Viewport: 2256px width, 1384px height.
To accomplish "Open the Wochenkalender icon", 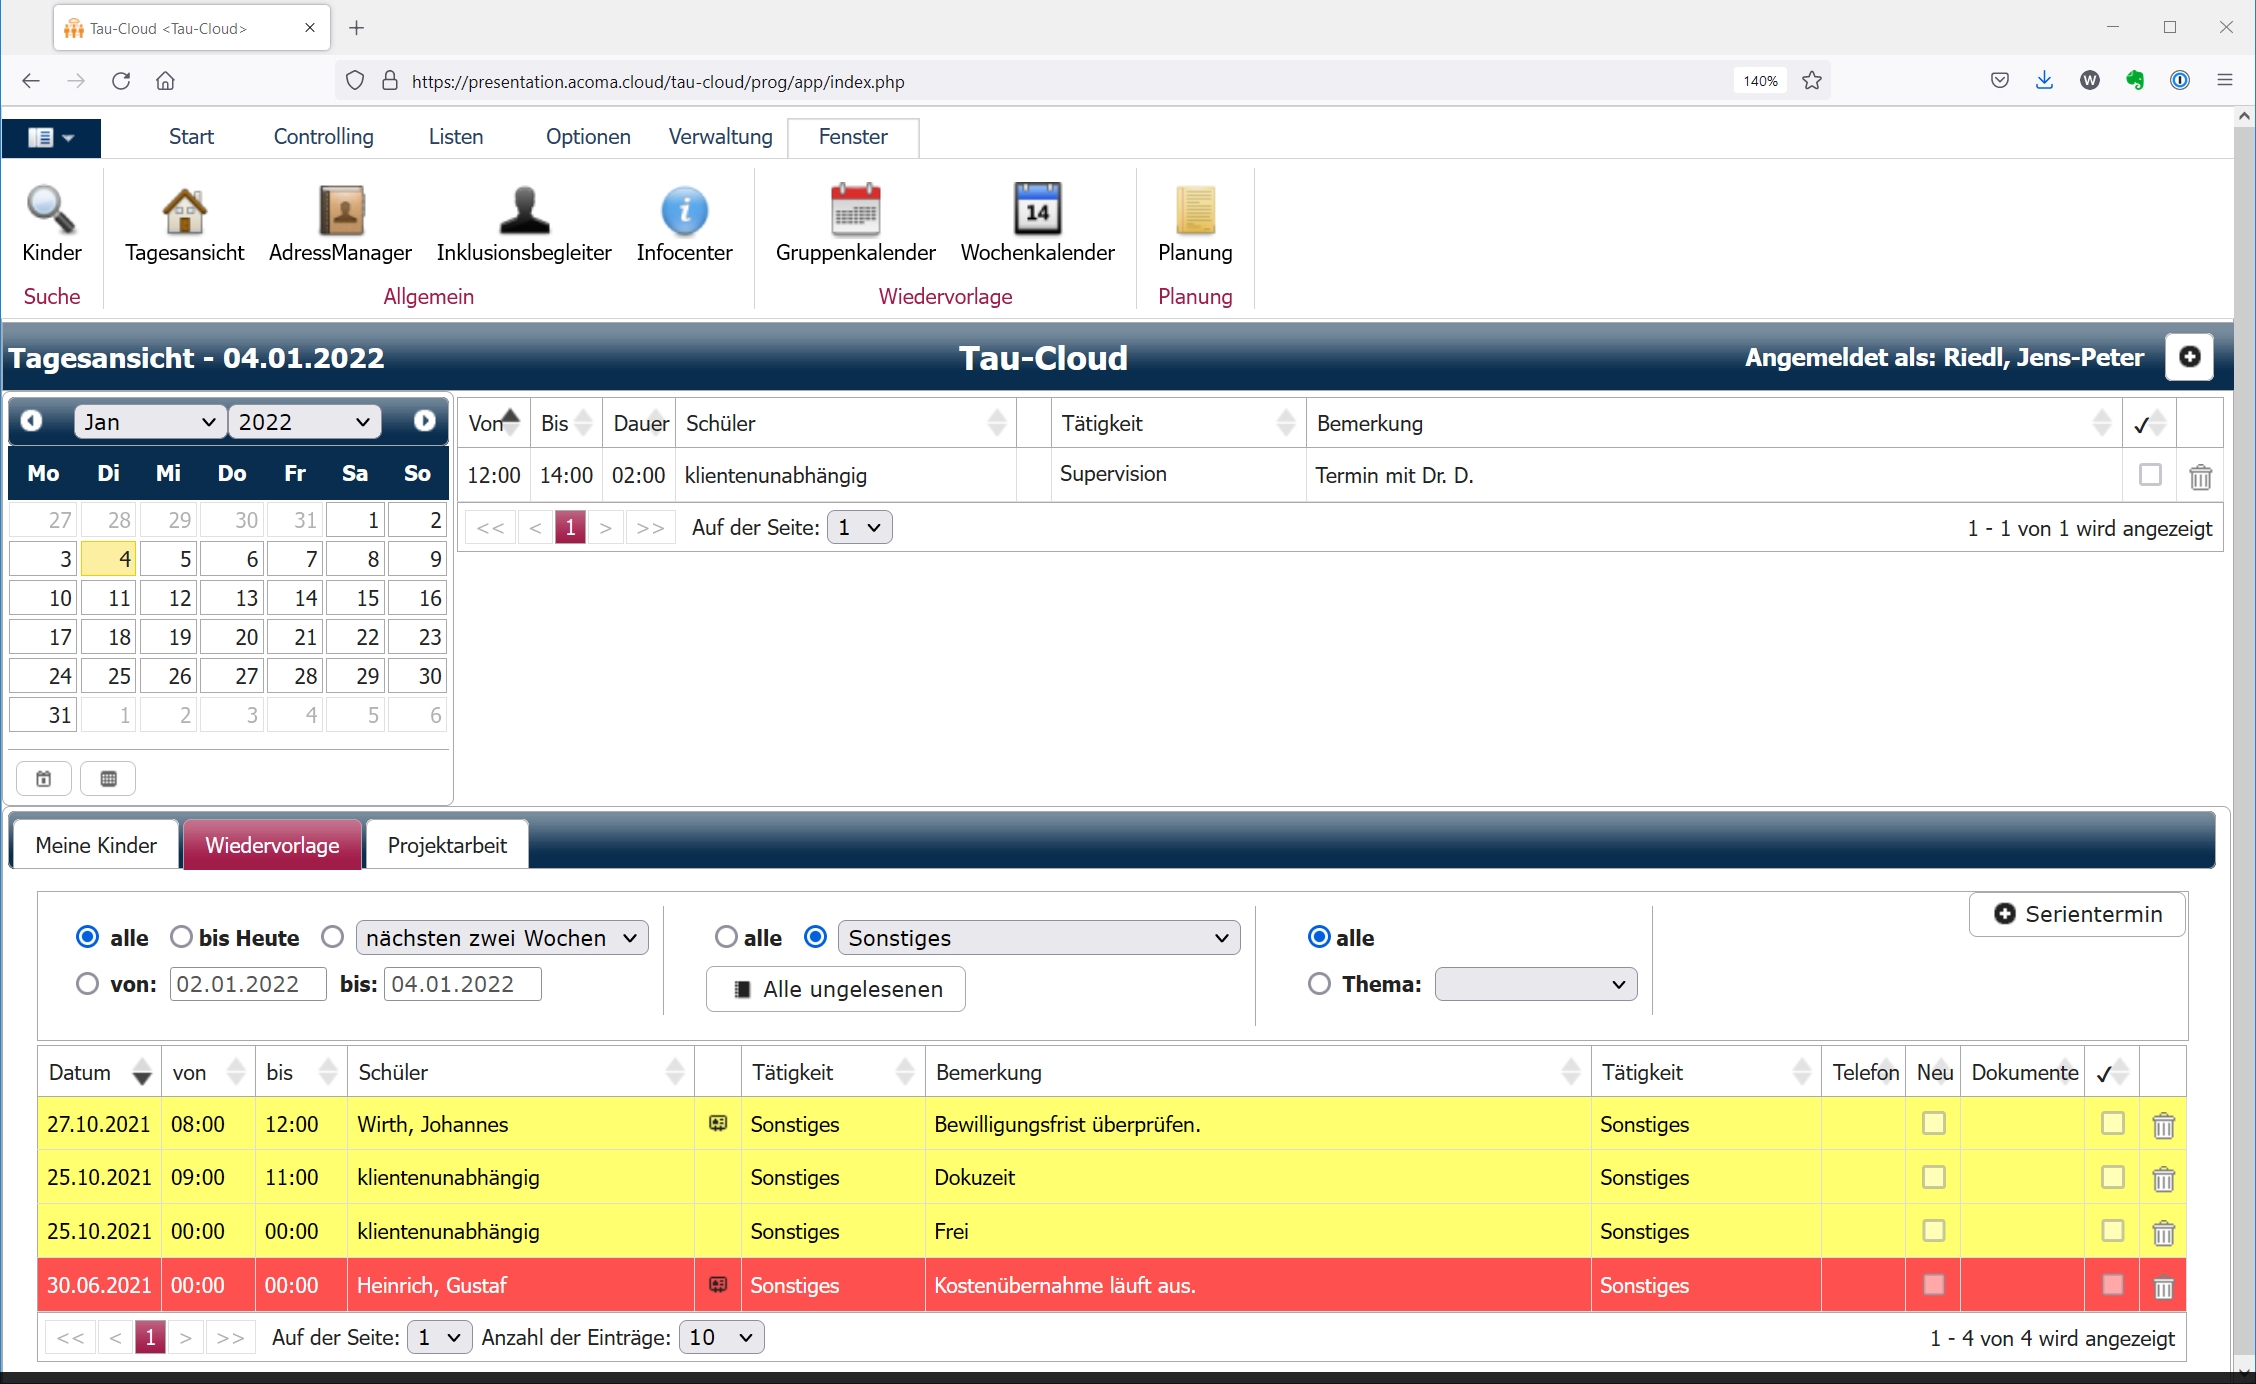I will [x=1037, y=211].
